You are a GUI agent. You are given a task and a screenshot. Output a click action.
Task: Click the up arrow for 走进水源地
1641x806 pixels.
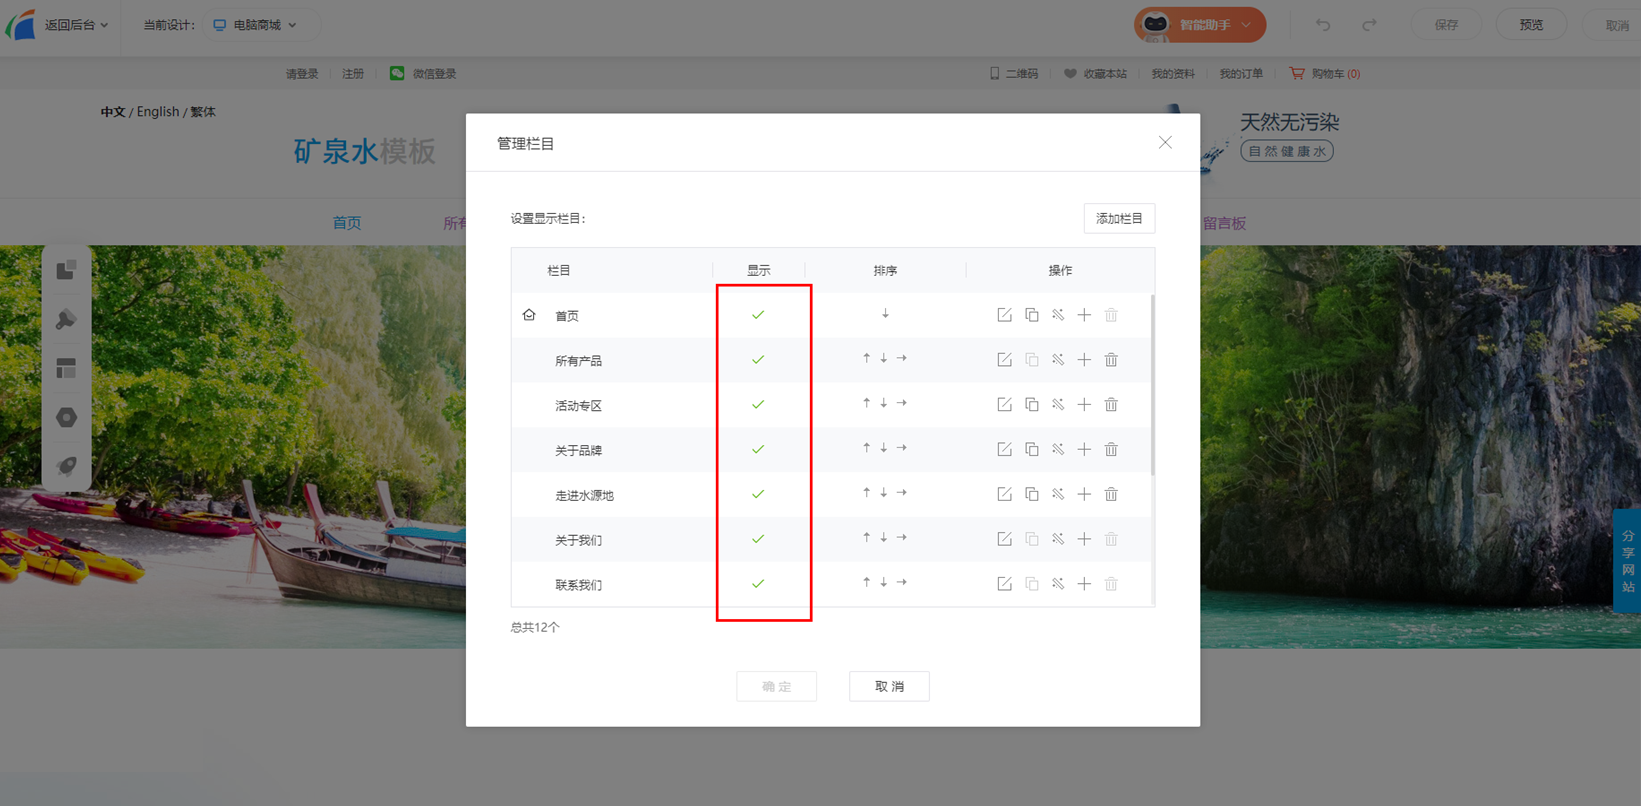(x=866, y=493)
